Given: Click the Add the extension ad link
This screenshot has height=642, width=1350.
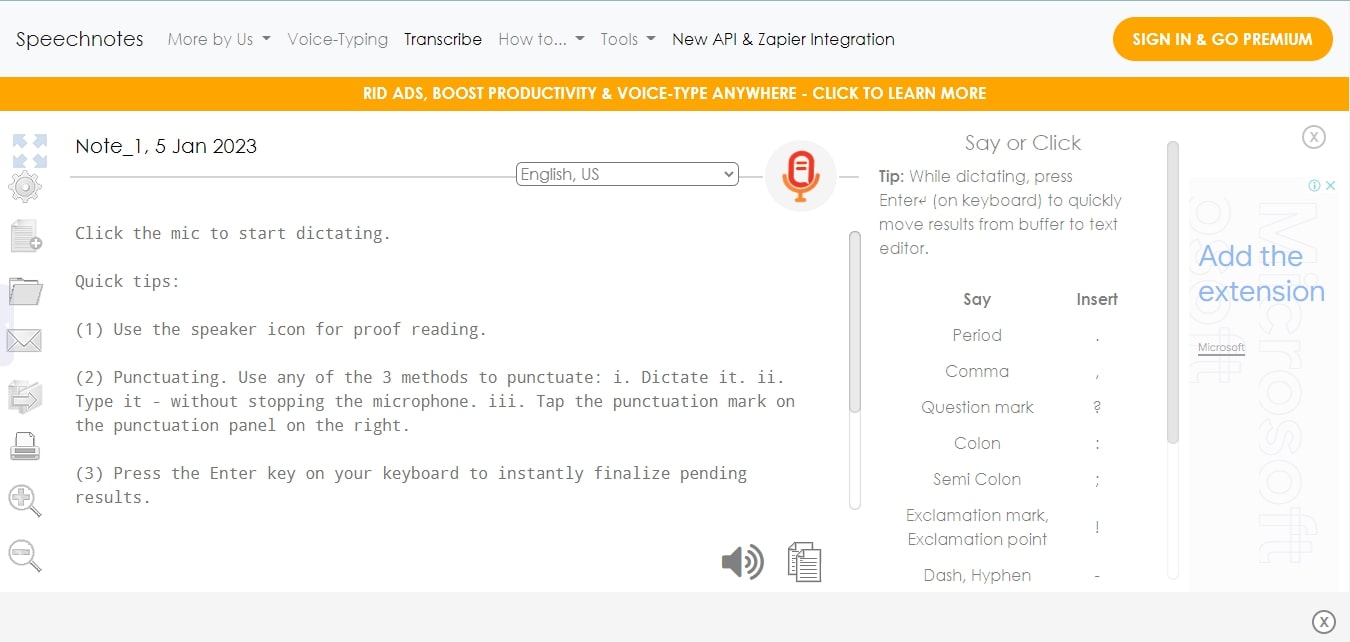Looking at the screenshot, I should pos(1261,274).
